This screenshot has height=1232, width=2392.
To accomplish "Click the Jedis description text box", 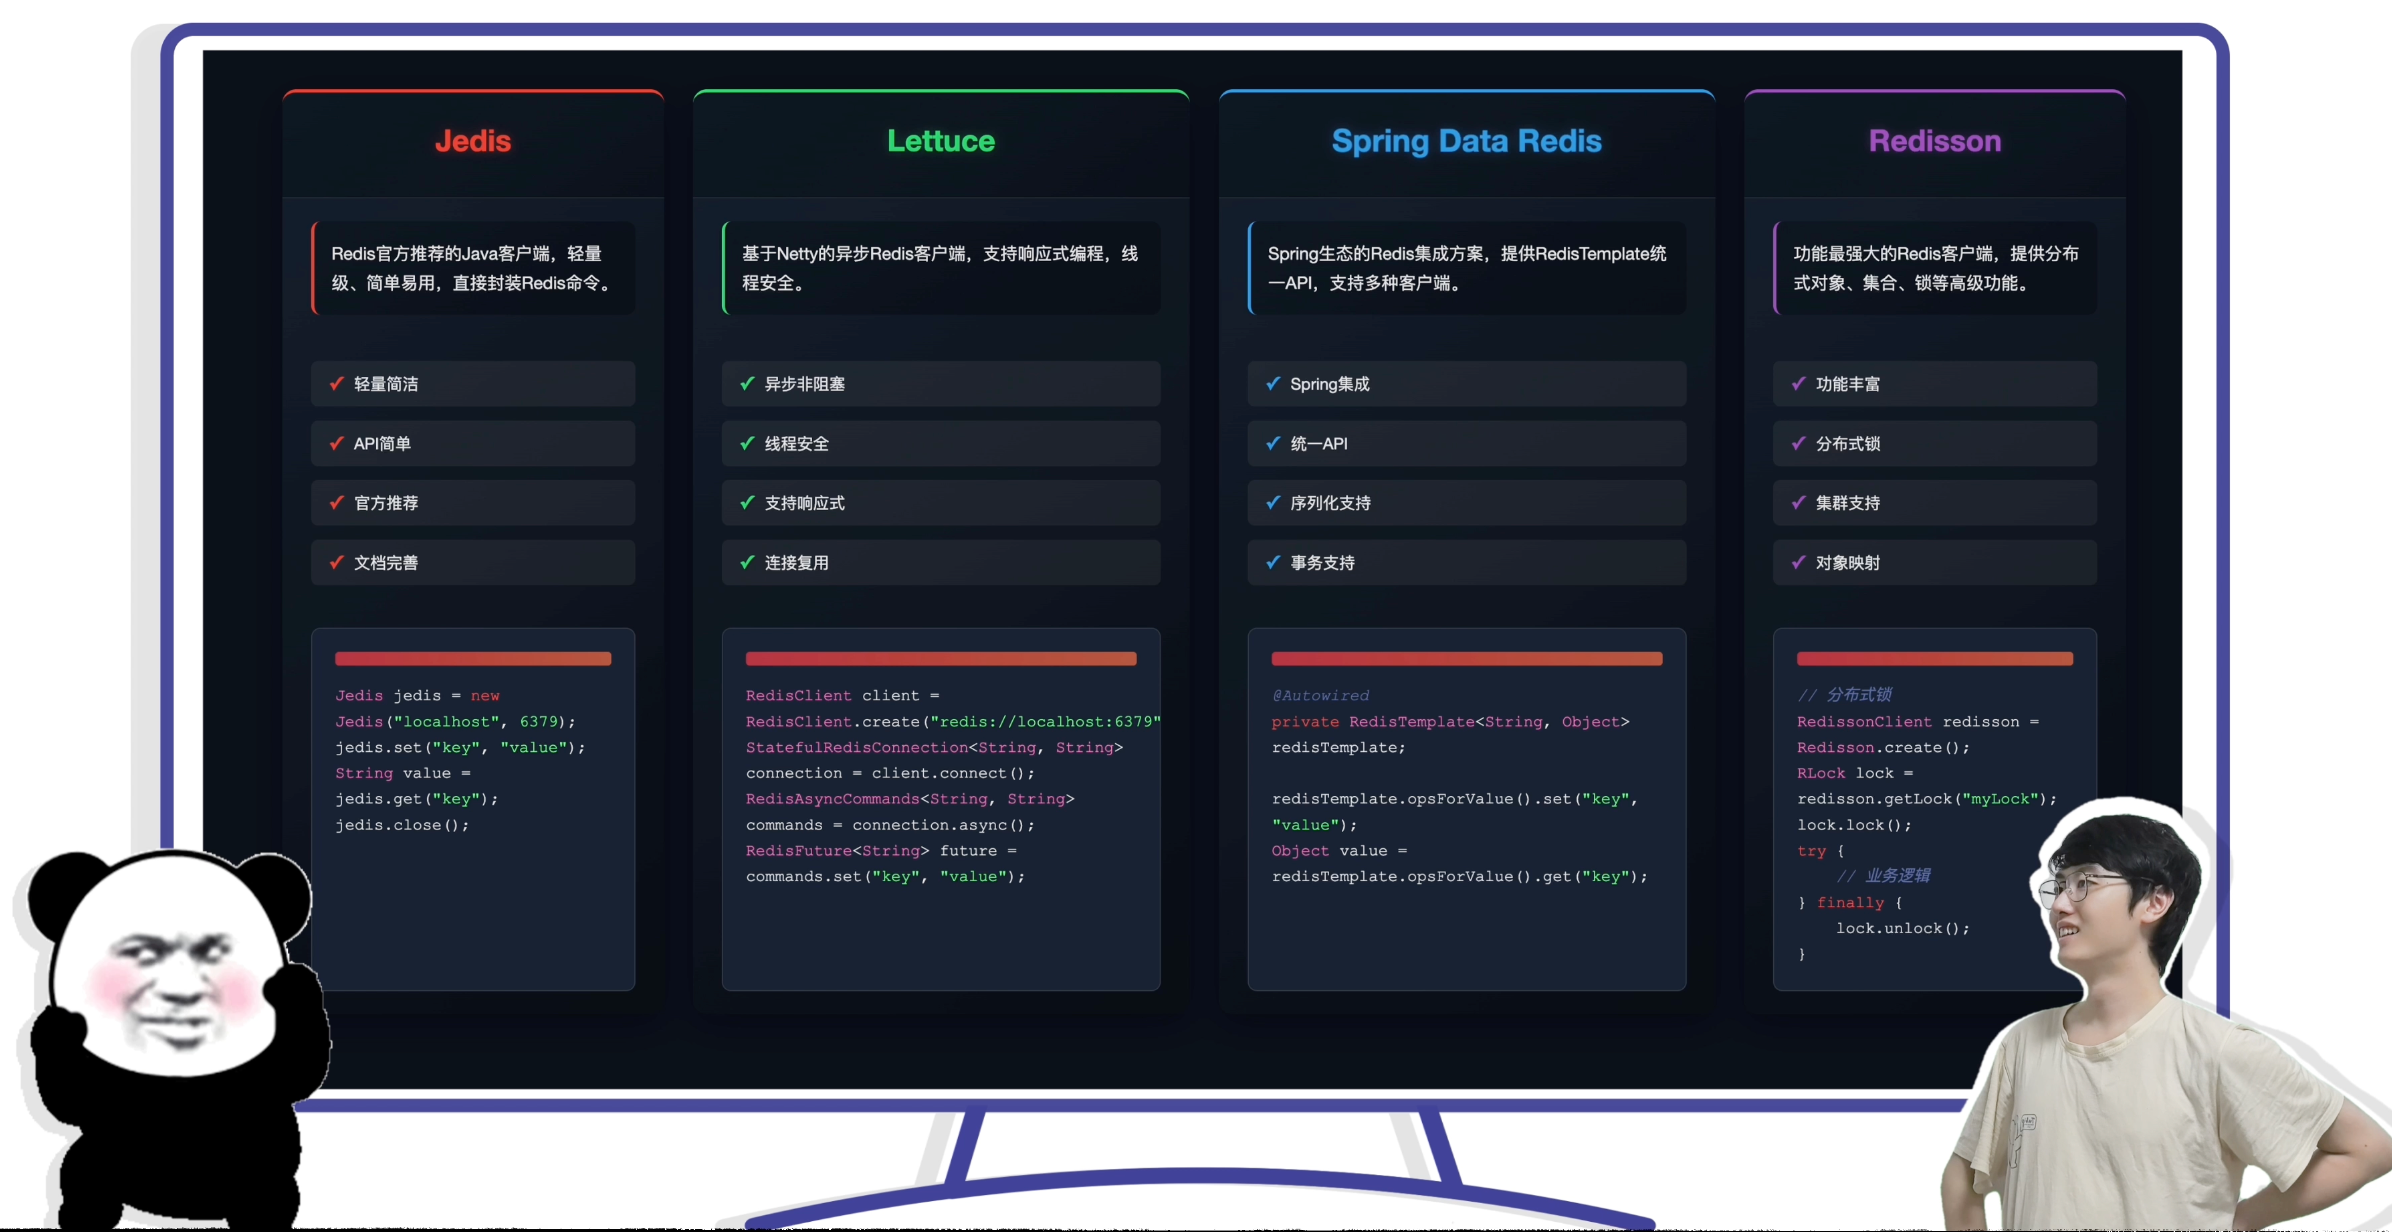I will pyautogui.click(x=473, y=268).
